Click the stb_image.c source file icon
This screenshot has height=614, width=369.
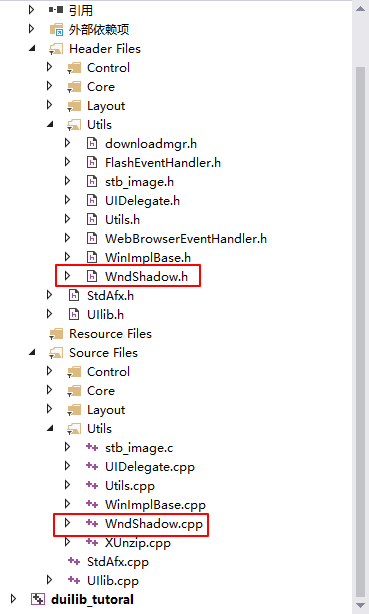[92, 448]
